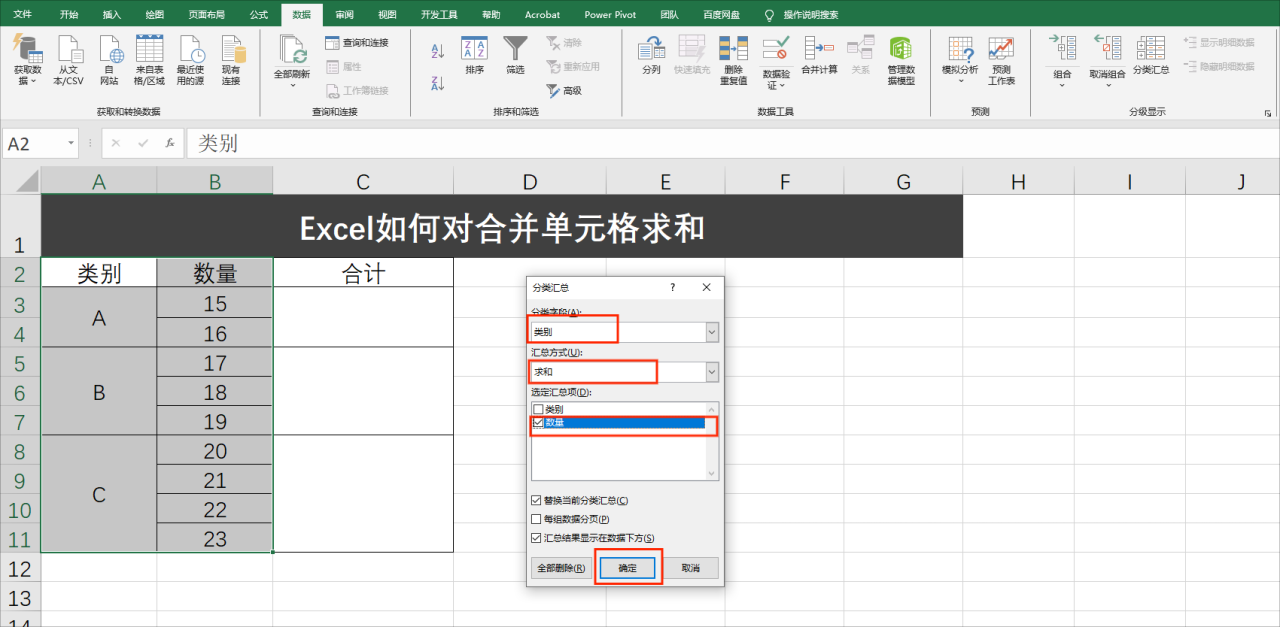Open the 文件 File tab
The width and height of the screenshot is (1280, 627).
coord(23,15)
